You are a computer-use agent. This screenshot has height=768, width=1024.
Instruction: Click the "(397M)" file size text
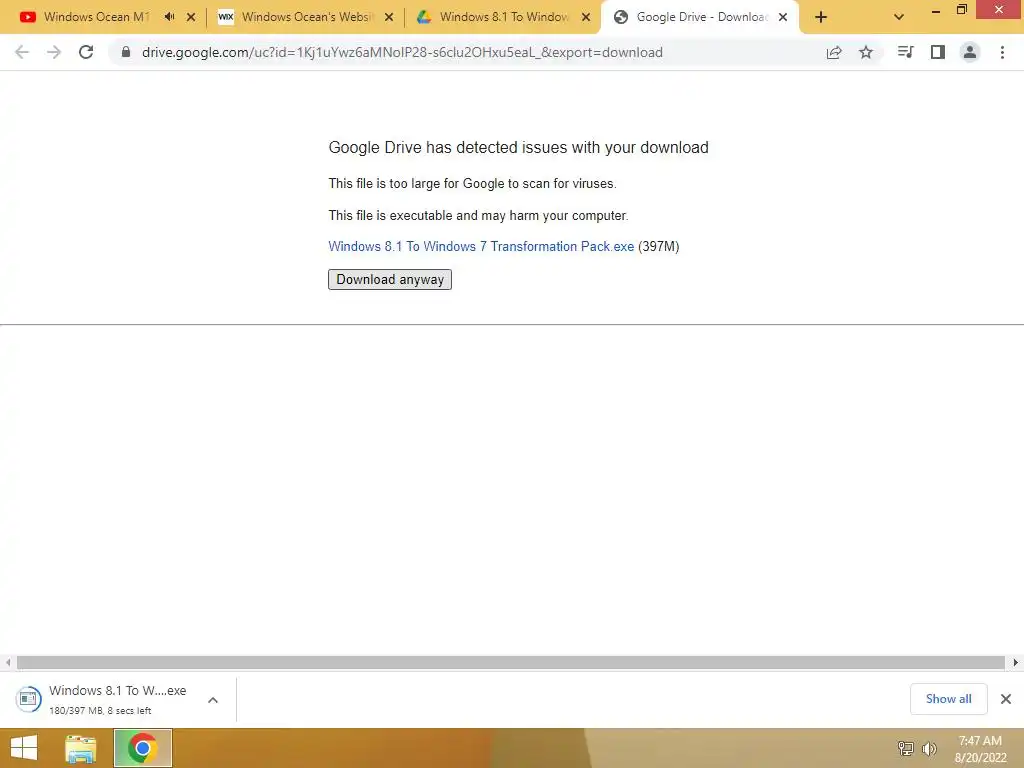[659, 246]
